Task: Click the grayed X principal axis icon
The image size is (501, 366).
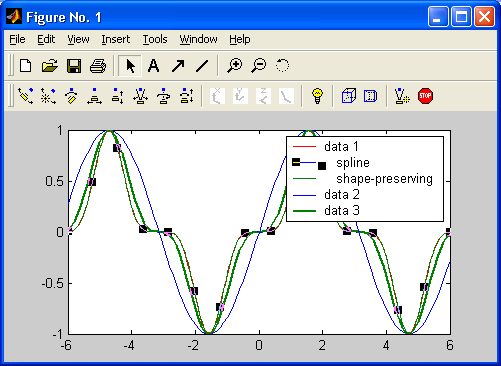Action: [x=217, y=96]
